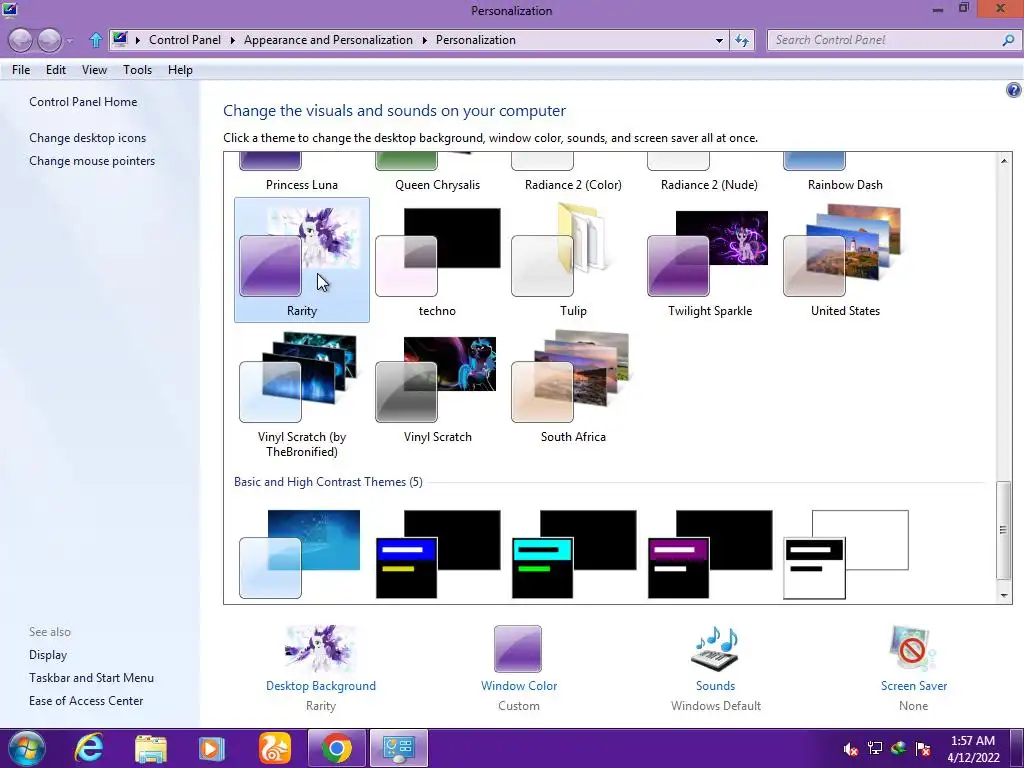The width and height of the screenshot is (1024, 768).
Task: Launch Internet Explorer from taskbar
Action: 88,748
